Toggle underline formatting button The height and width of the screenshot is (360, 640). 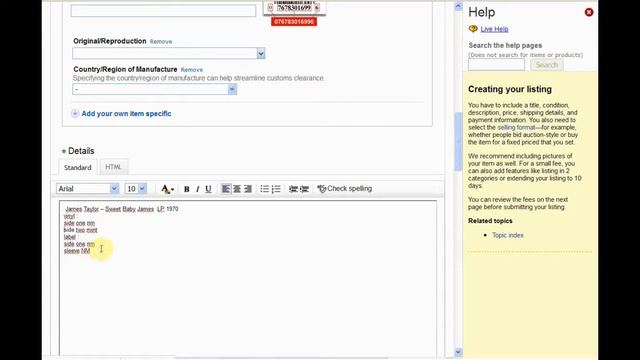pos(208,189)
